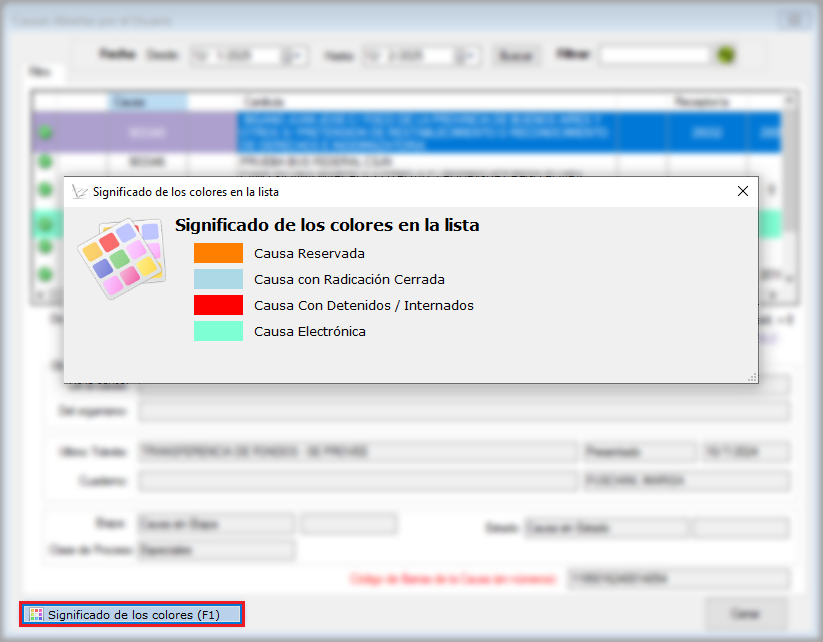This screenshot has height=642, width=823.
Task: Click the title bar icon of the colors dialog
Action: pyautogui.click(x=80, y=191)
